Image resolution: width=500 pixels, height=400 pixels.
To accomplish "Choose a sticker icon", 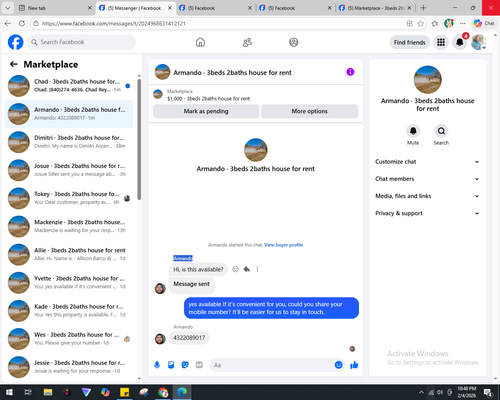I will 185,365.
